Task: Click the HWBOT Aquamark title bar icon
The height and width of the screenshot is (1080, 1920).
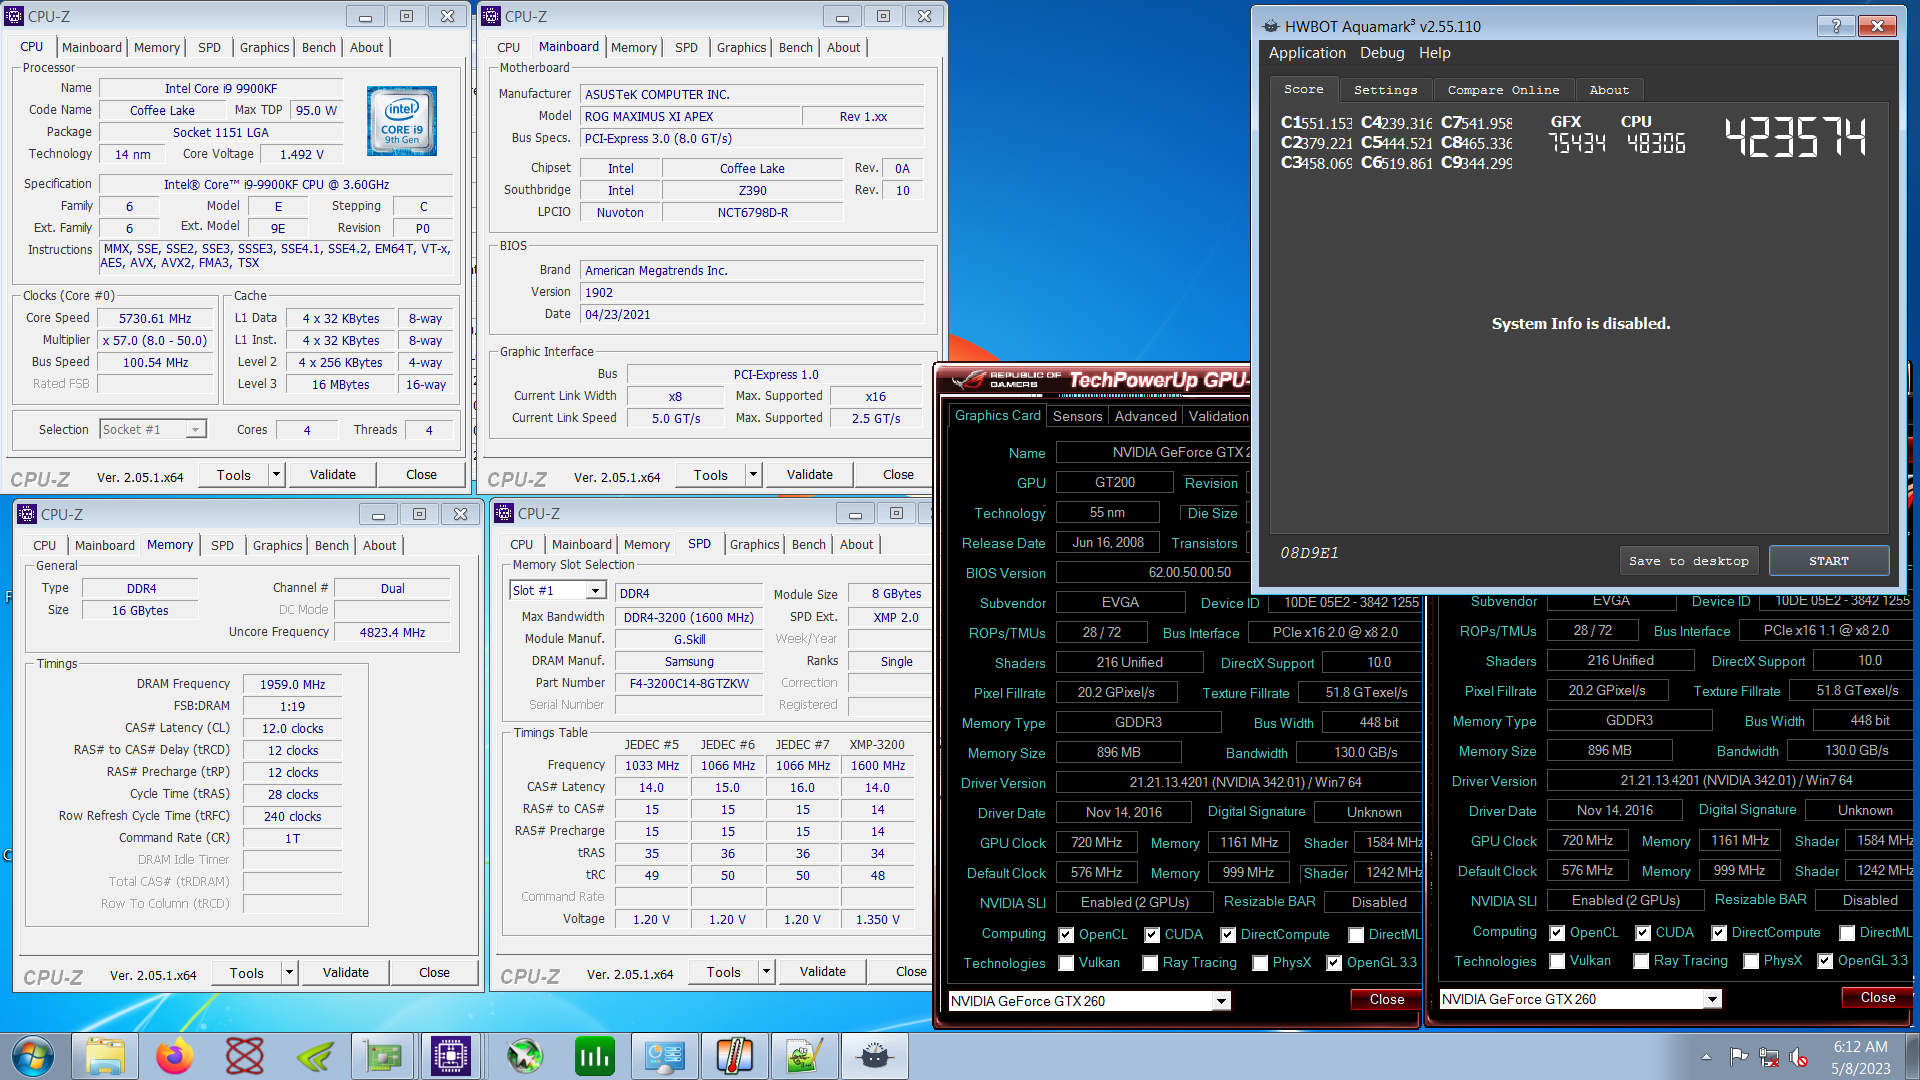Action: click(1271, 26)
